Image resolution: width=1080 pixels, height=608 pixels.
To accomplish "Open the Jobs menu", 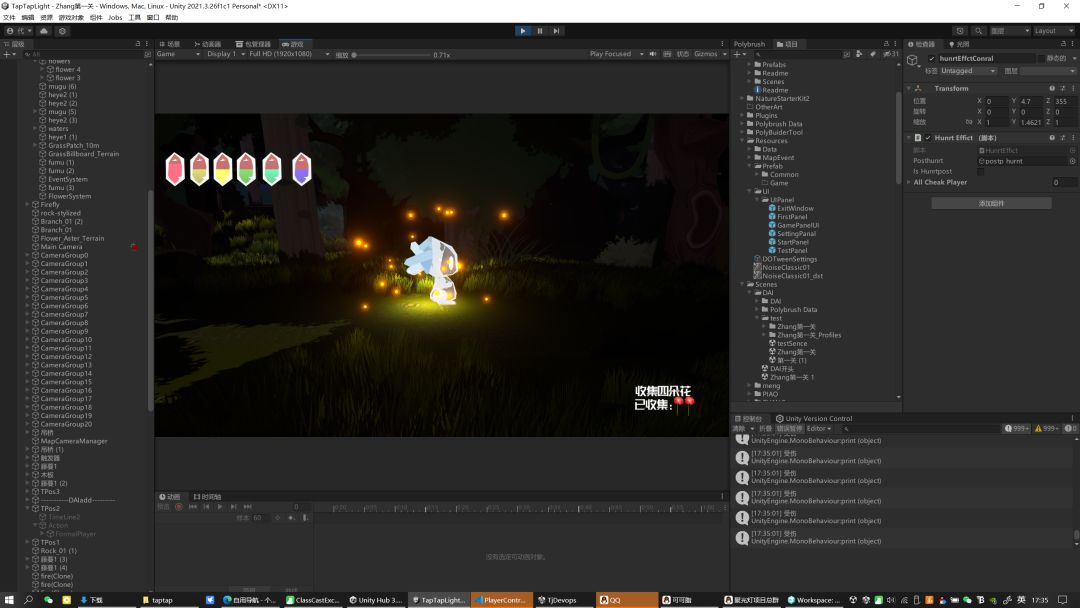I will coord(115,17).
